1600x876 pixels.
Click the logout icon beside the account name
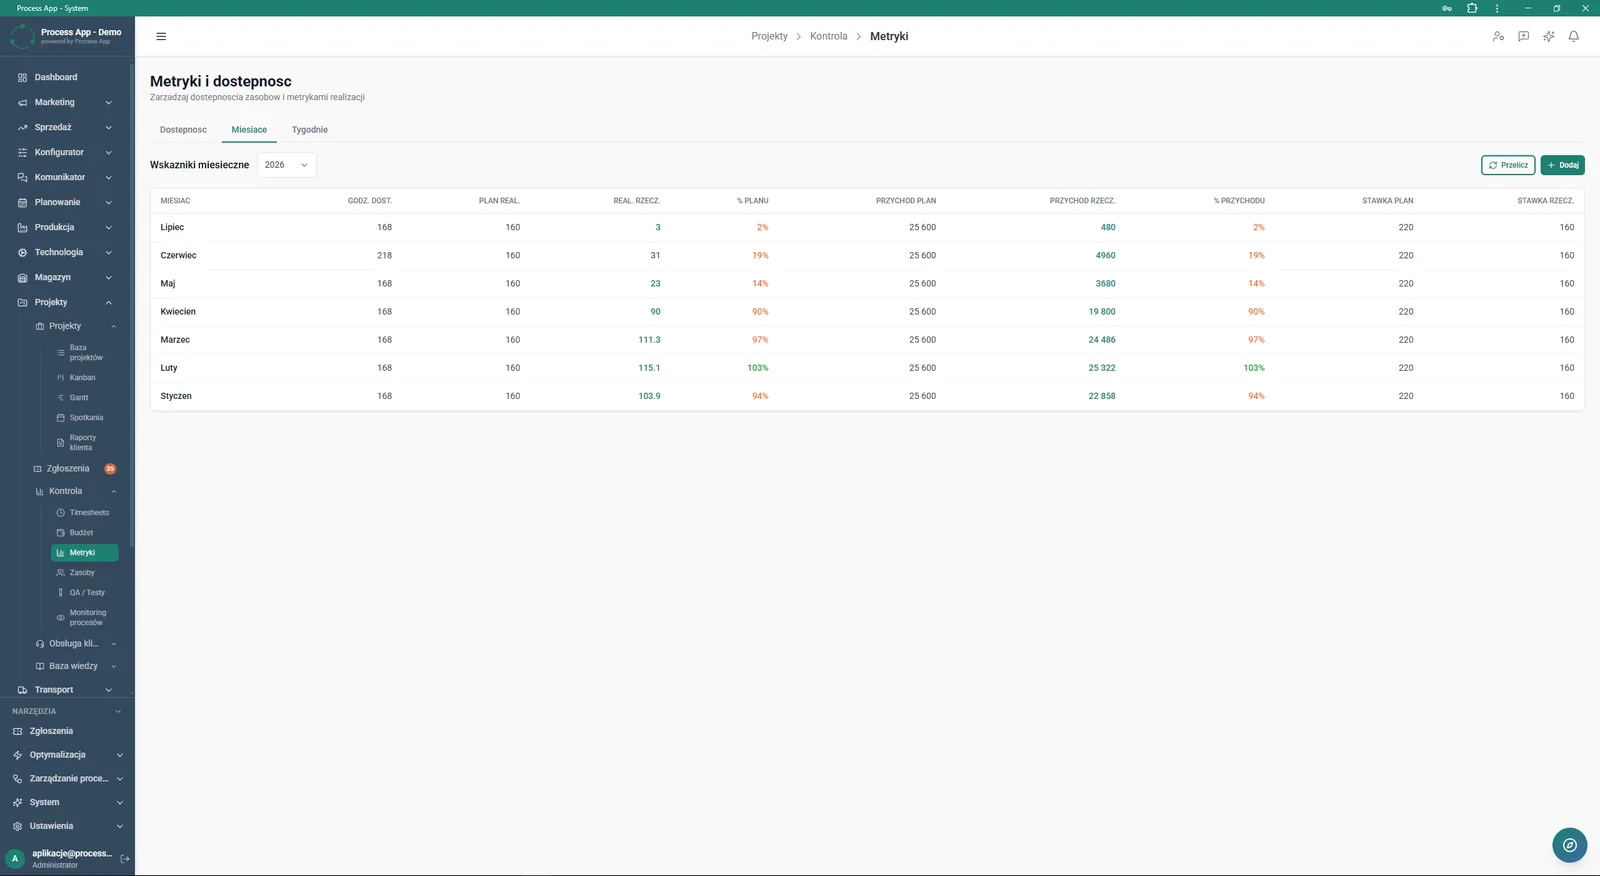tap(125, 859)
